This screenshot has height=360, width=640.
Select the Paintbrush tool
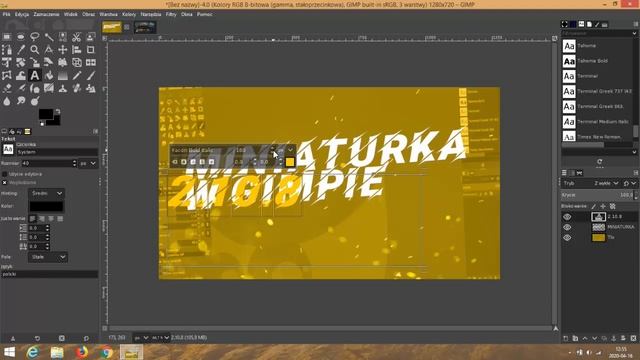[x=90, y=75]
